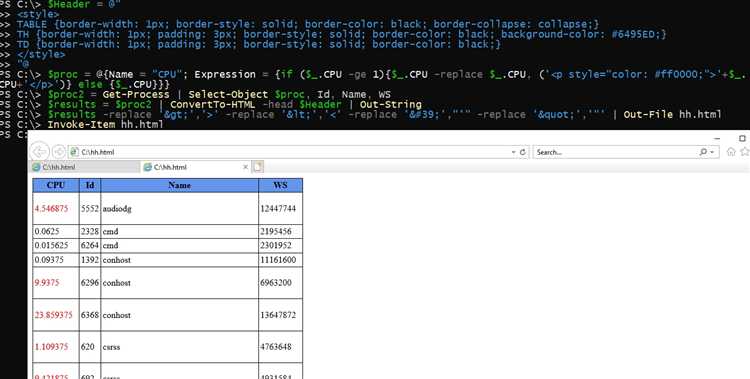Open a new browser tab
The height and width of the screenshot is (379, 750).
(x=258, y=167)
